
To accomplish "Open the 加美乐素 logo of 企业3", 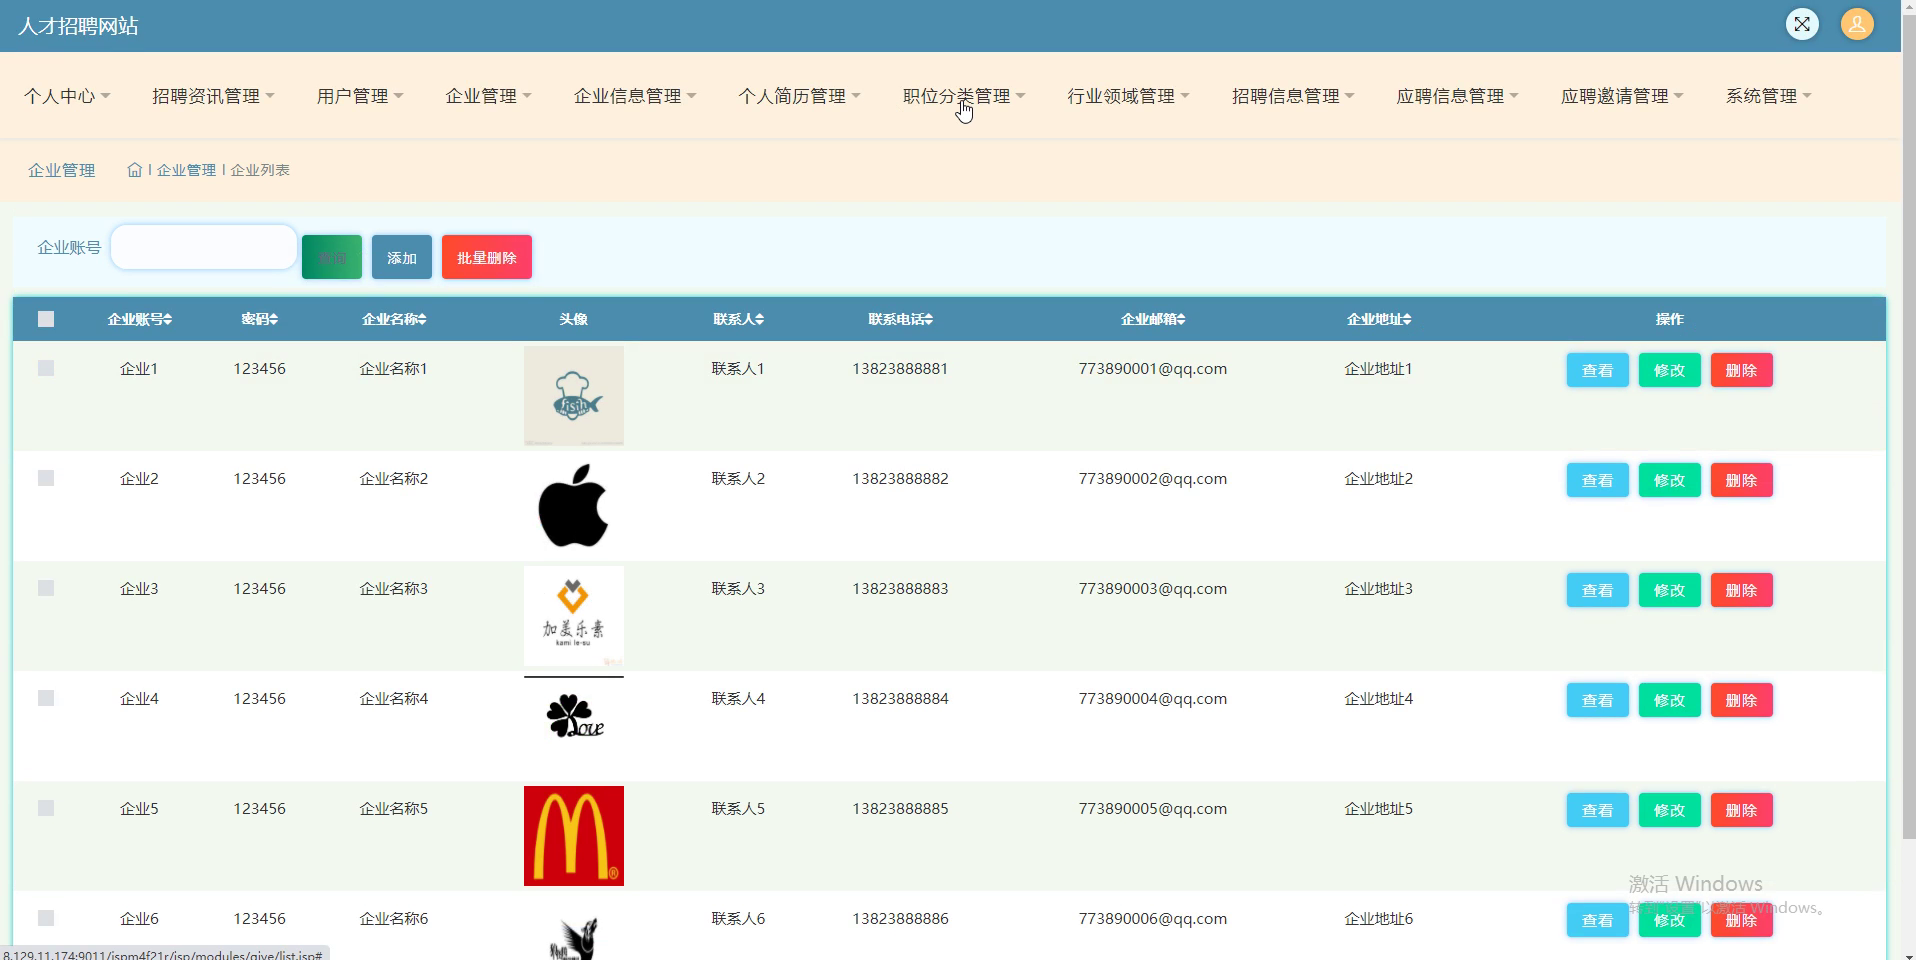I will point(574,616).
